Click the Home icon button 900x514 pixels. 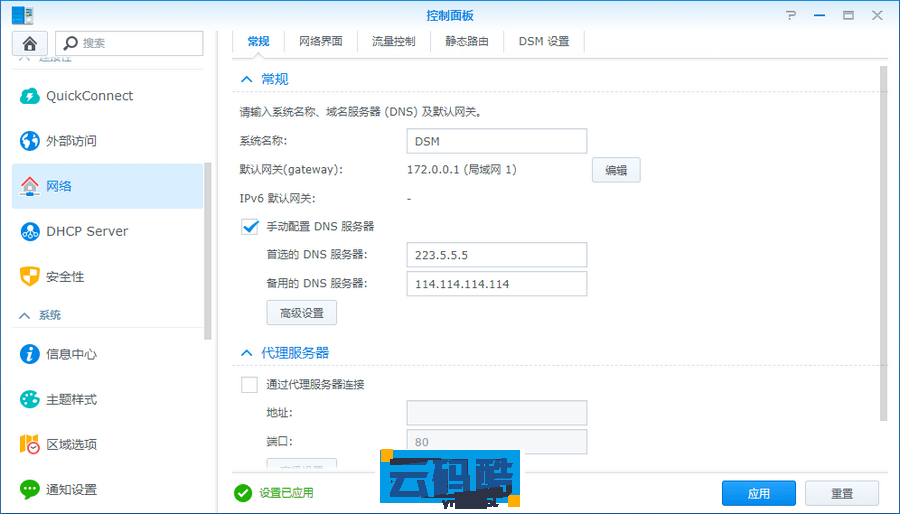click(x=30, y=43)
